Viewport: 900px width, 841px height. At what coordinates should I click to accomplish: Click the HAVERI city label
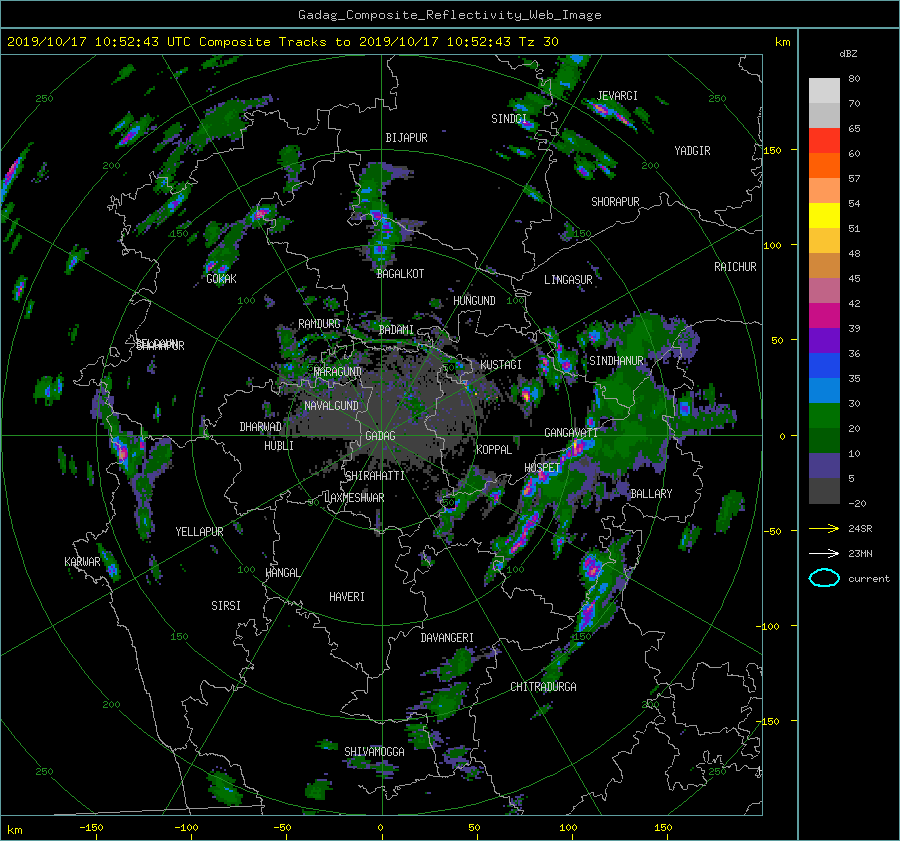coord(347,597)
